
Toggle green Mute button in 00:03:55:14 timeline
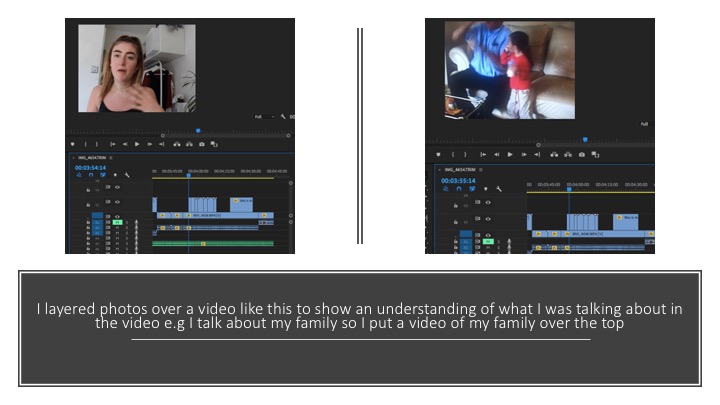[488, 241]
